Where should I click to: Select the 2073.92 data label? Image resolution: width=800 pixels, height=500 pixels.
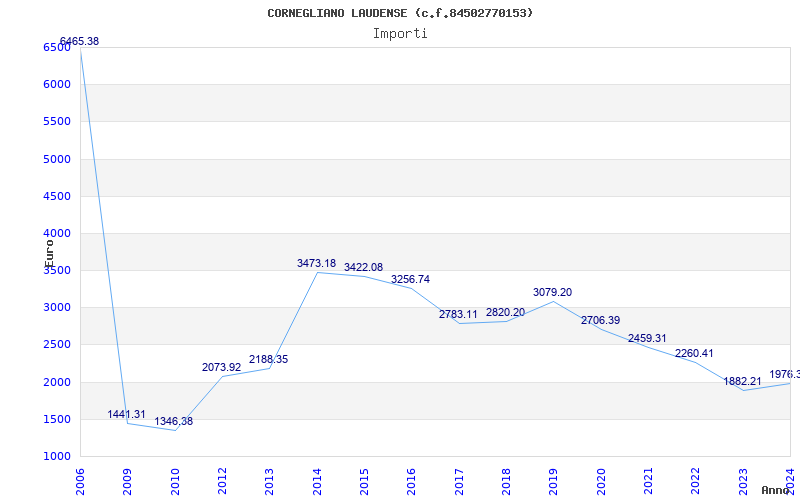click(x=221, y=367)
